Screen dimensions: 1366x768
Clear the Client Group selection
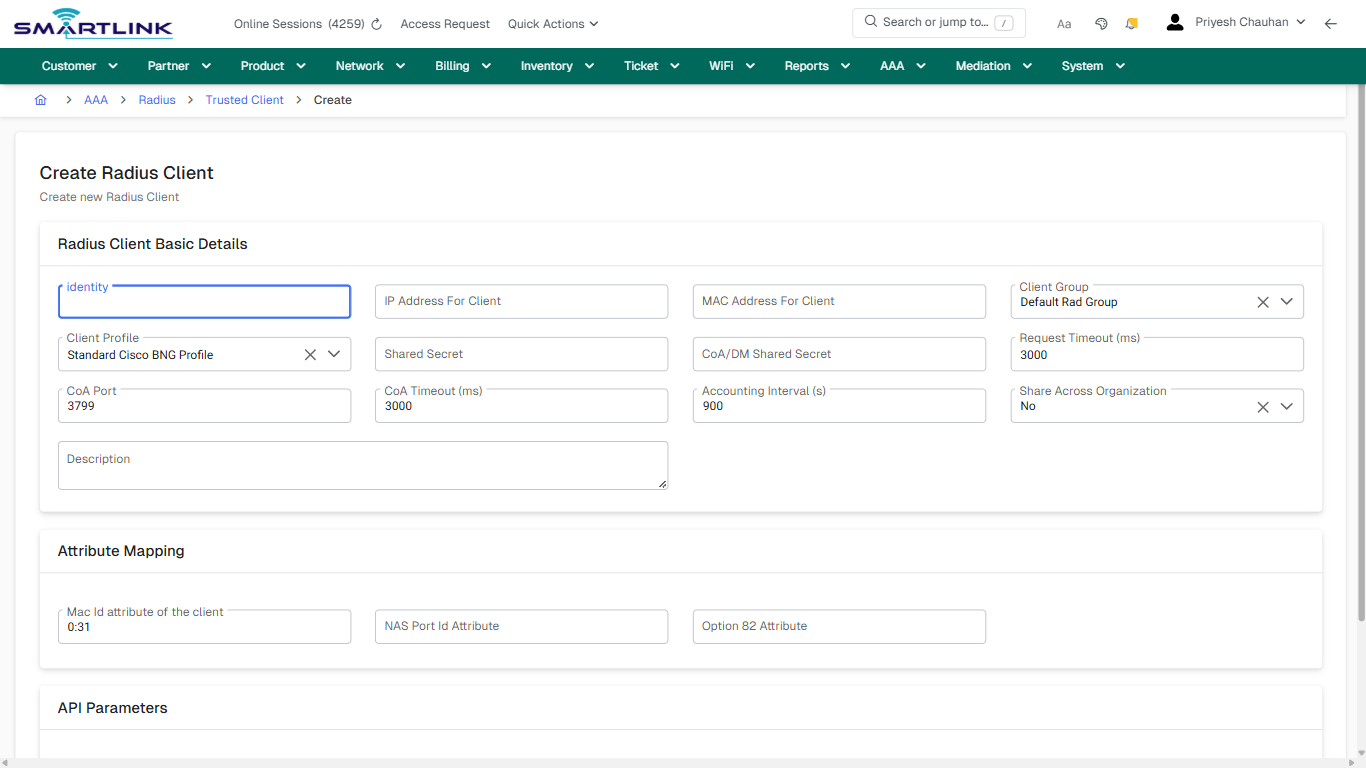(x=1262, y=301)
